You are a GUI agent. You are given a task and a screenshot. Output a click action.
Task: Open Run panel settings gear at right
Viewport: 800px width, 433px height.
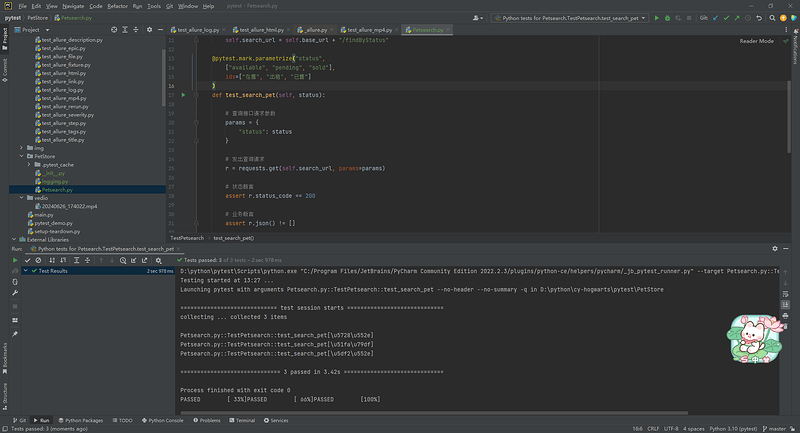(x=775, y=248)
